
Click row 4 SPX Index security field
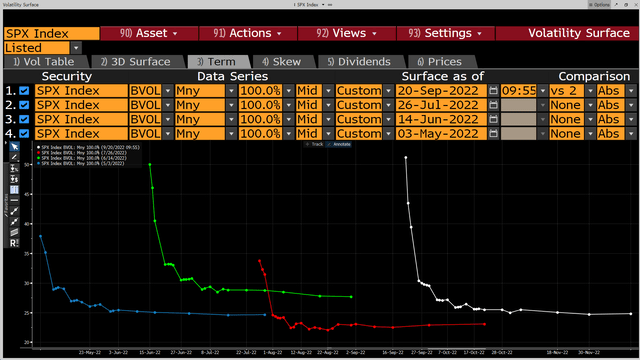pos(81,133)
